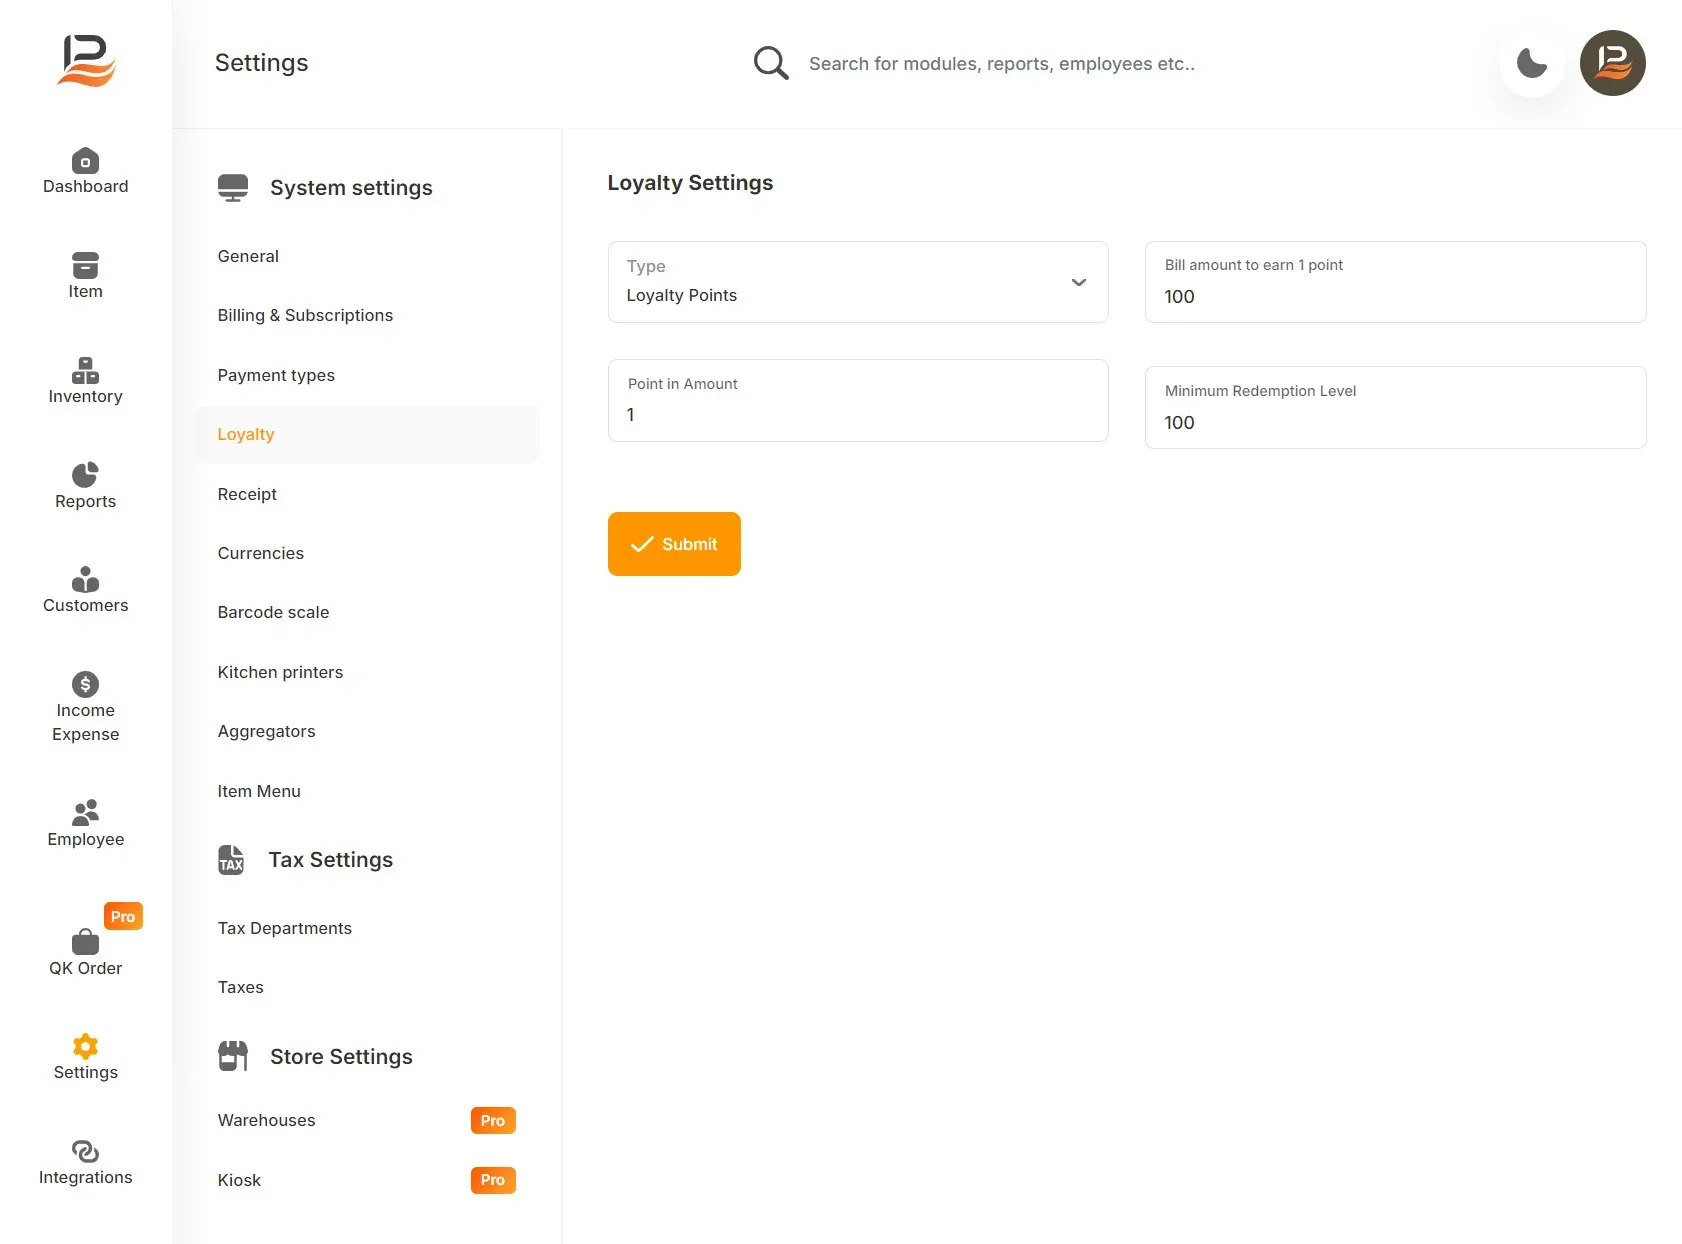
Task: Open the Dashboard home icon
Action: click(85, 160)
